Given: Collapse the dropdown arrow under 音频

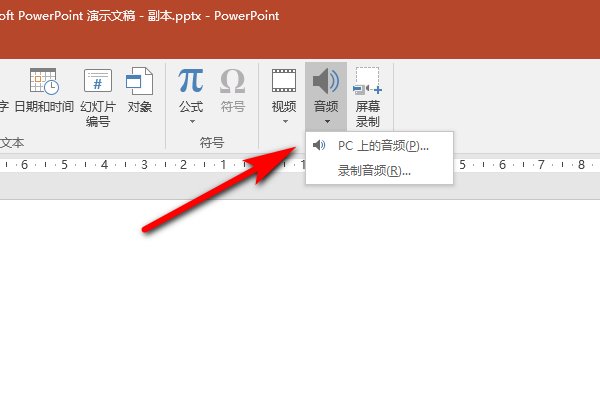Looking at the screenshot, I should click(x=326, y=122).
